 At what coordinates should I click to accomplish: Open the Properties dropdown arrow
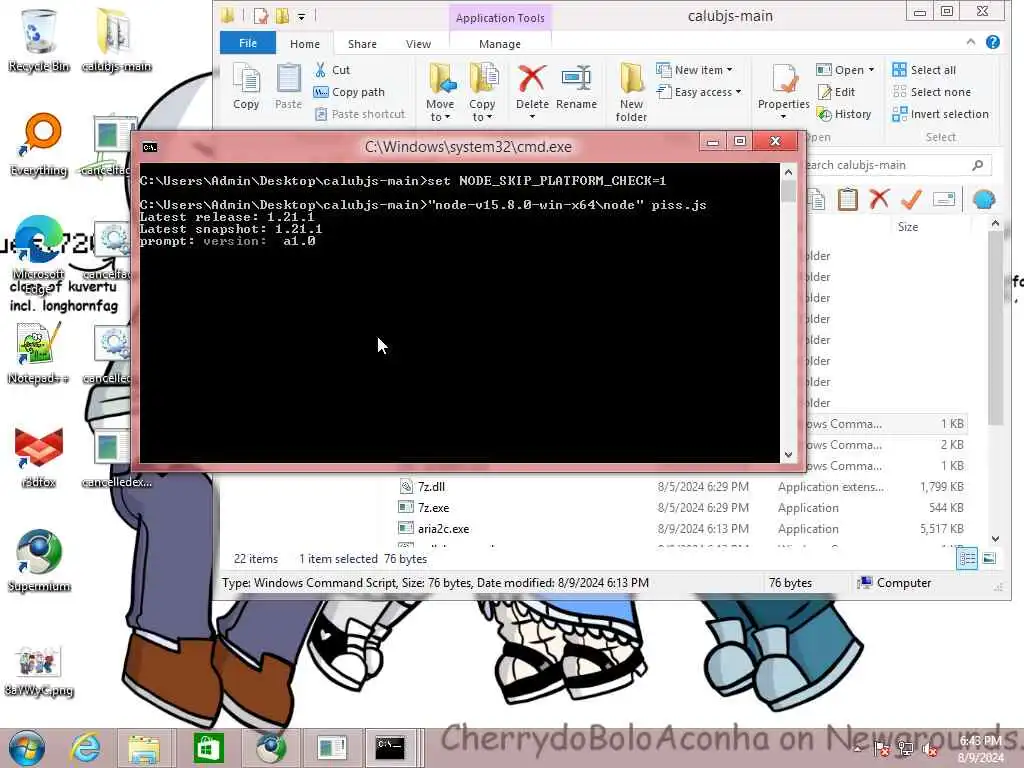click(783, 117)
